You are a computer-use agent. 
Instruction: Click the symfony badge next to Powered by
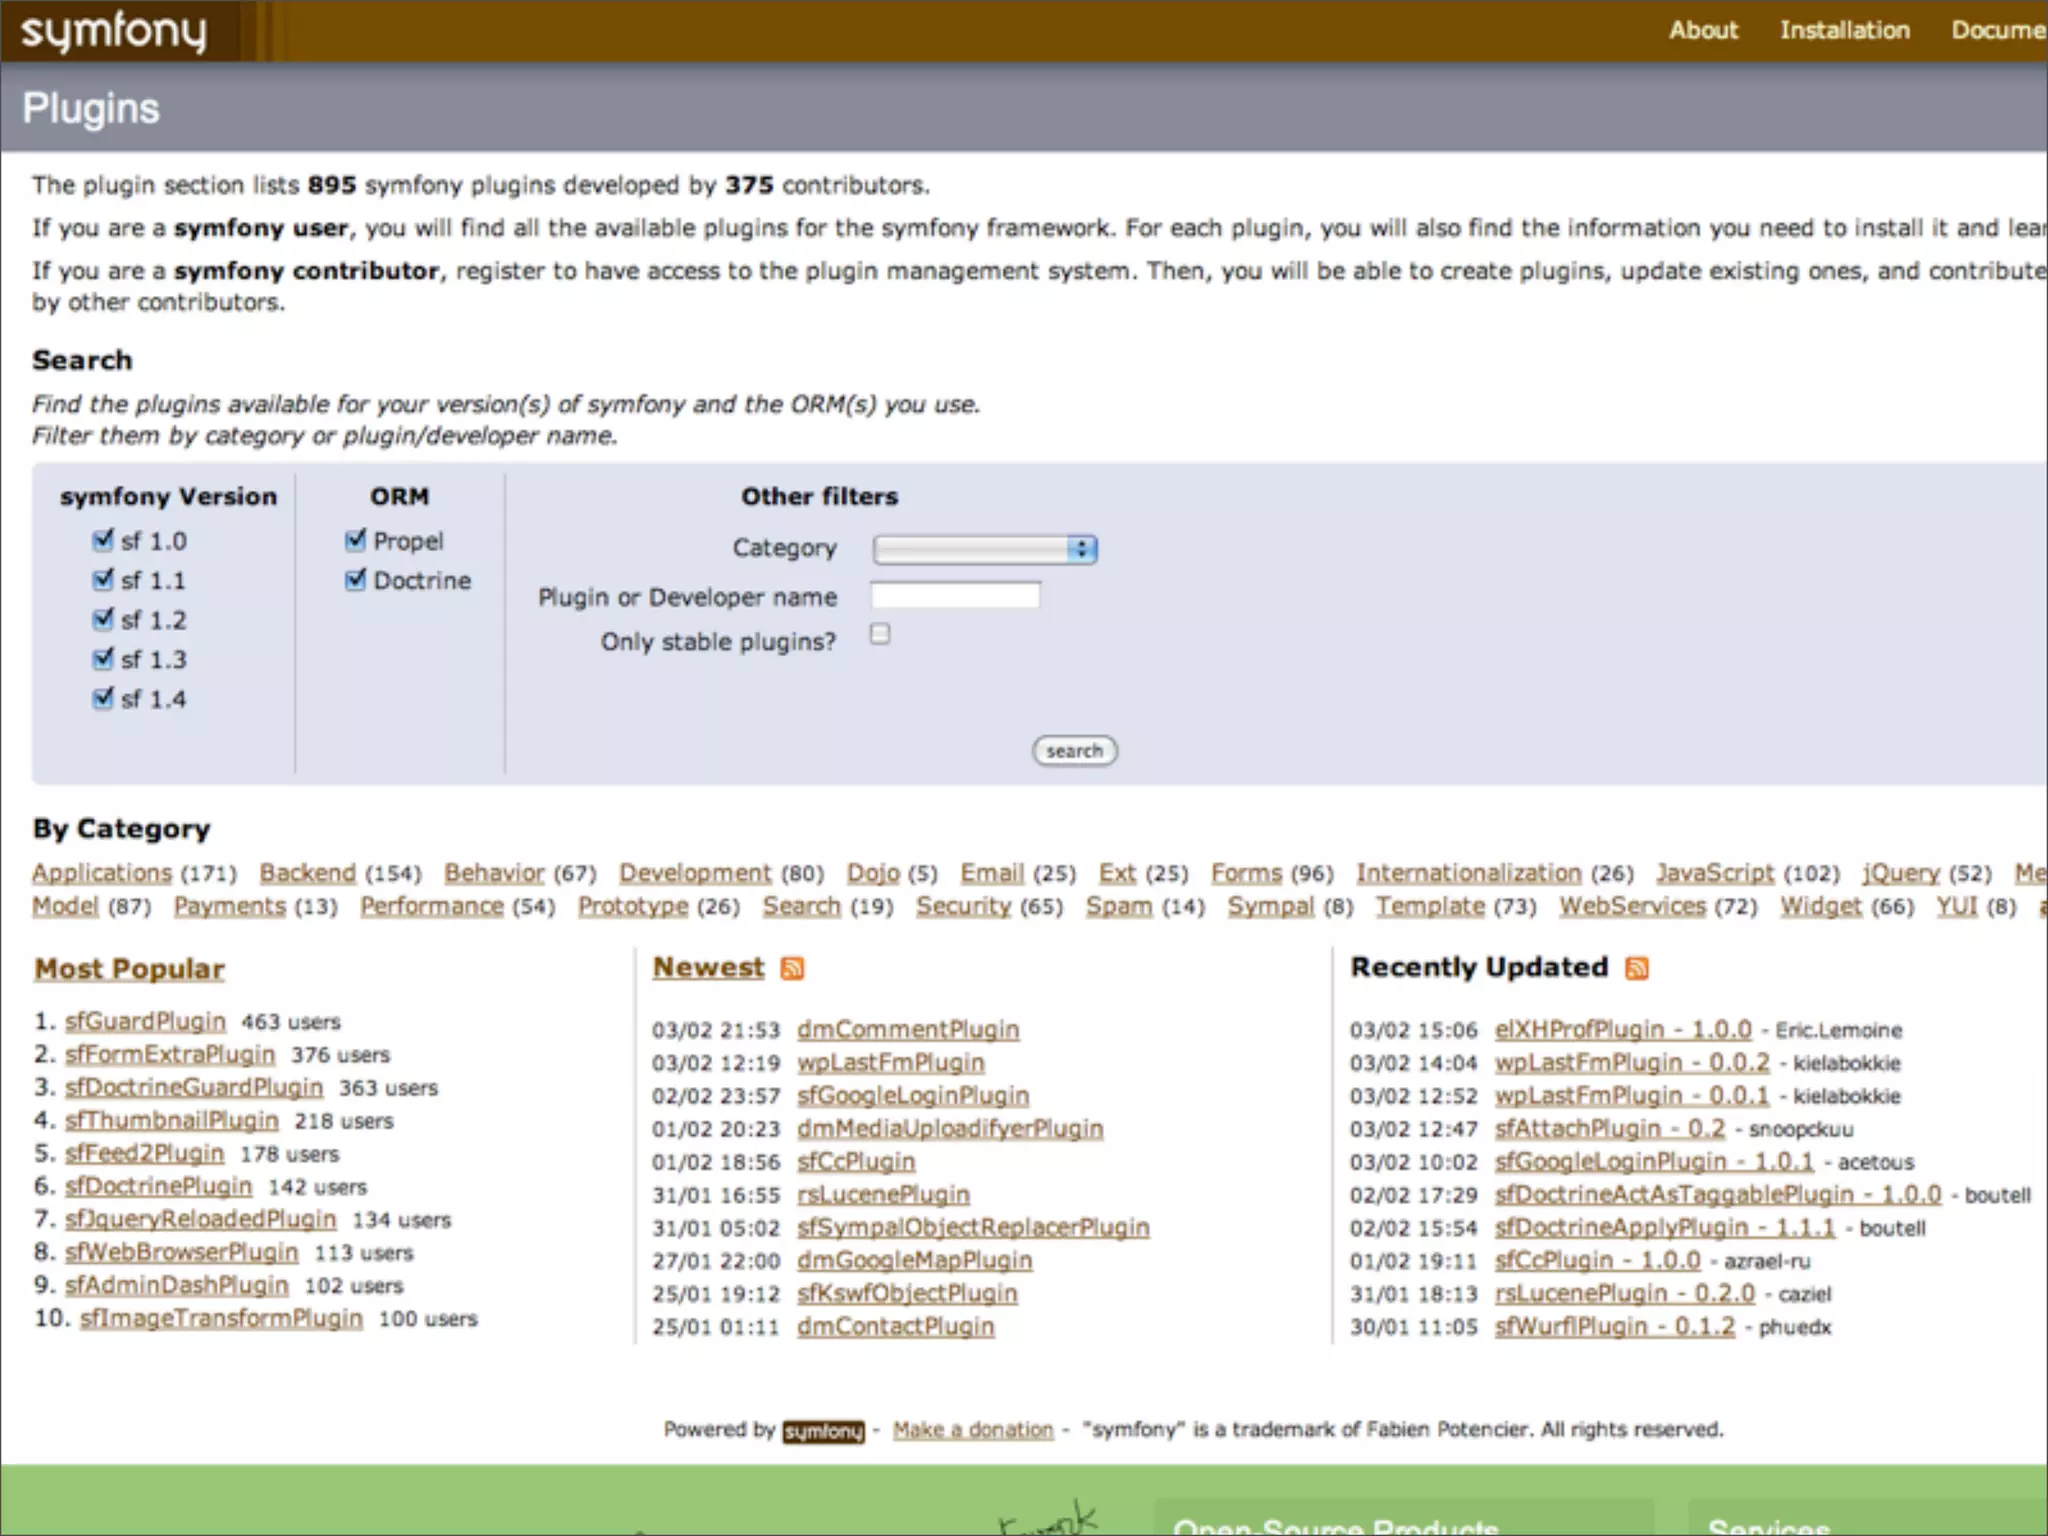[x=823, y=1431]
